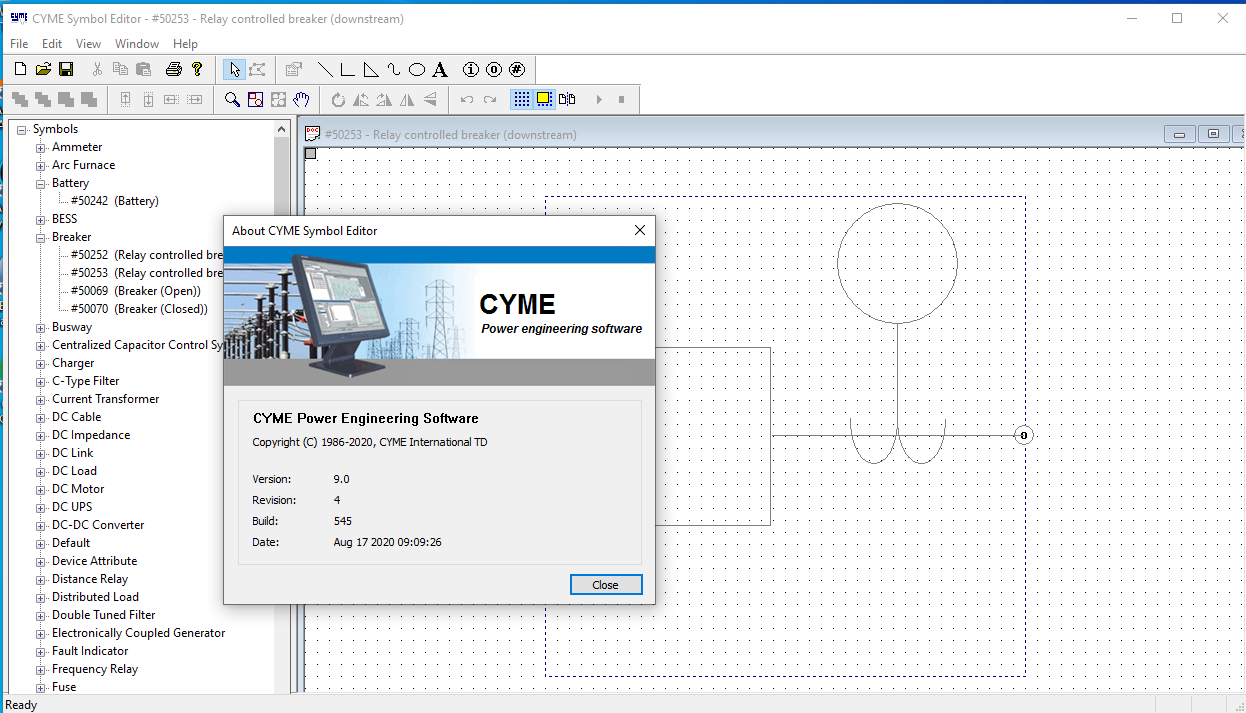Open help via yellow question mark
Viewport: 1246px width, 713px height.
197,69
